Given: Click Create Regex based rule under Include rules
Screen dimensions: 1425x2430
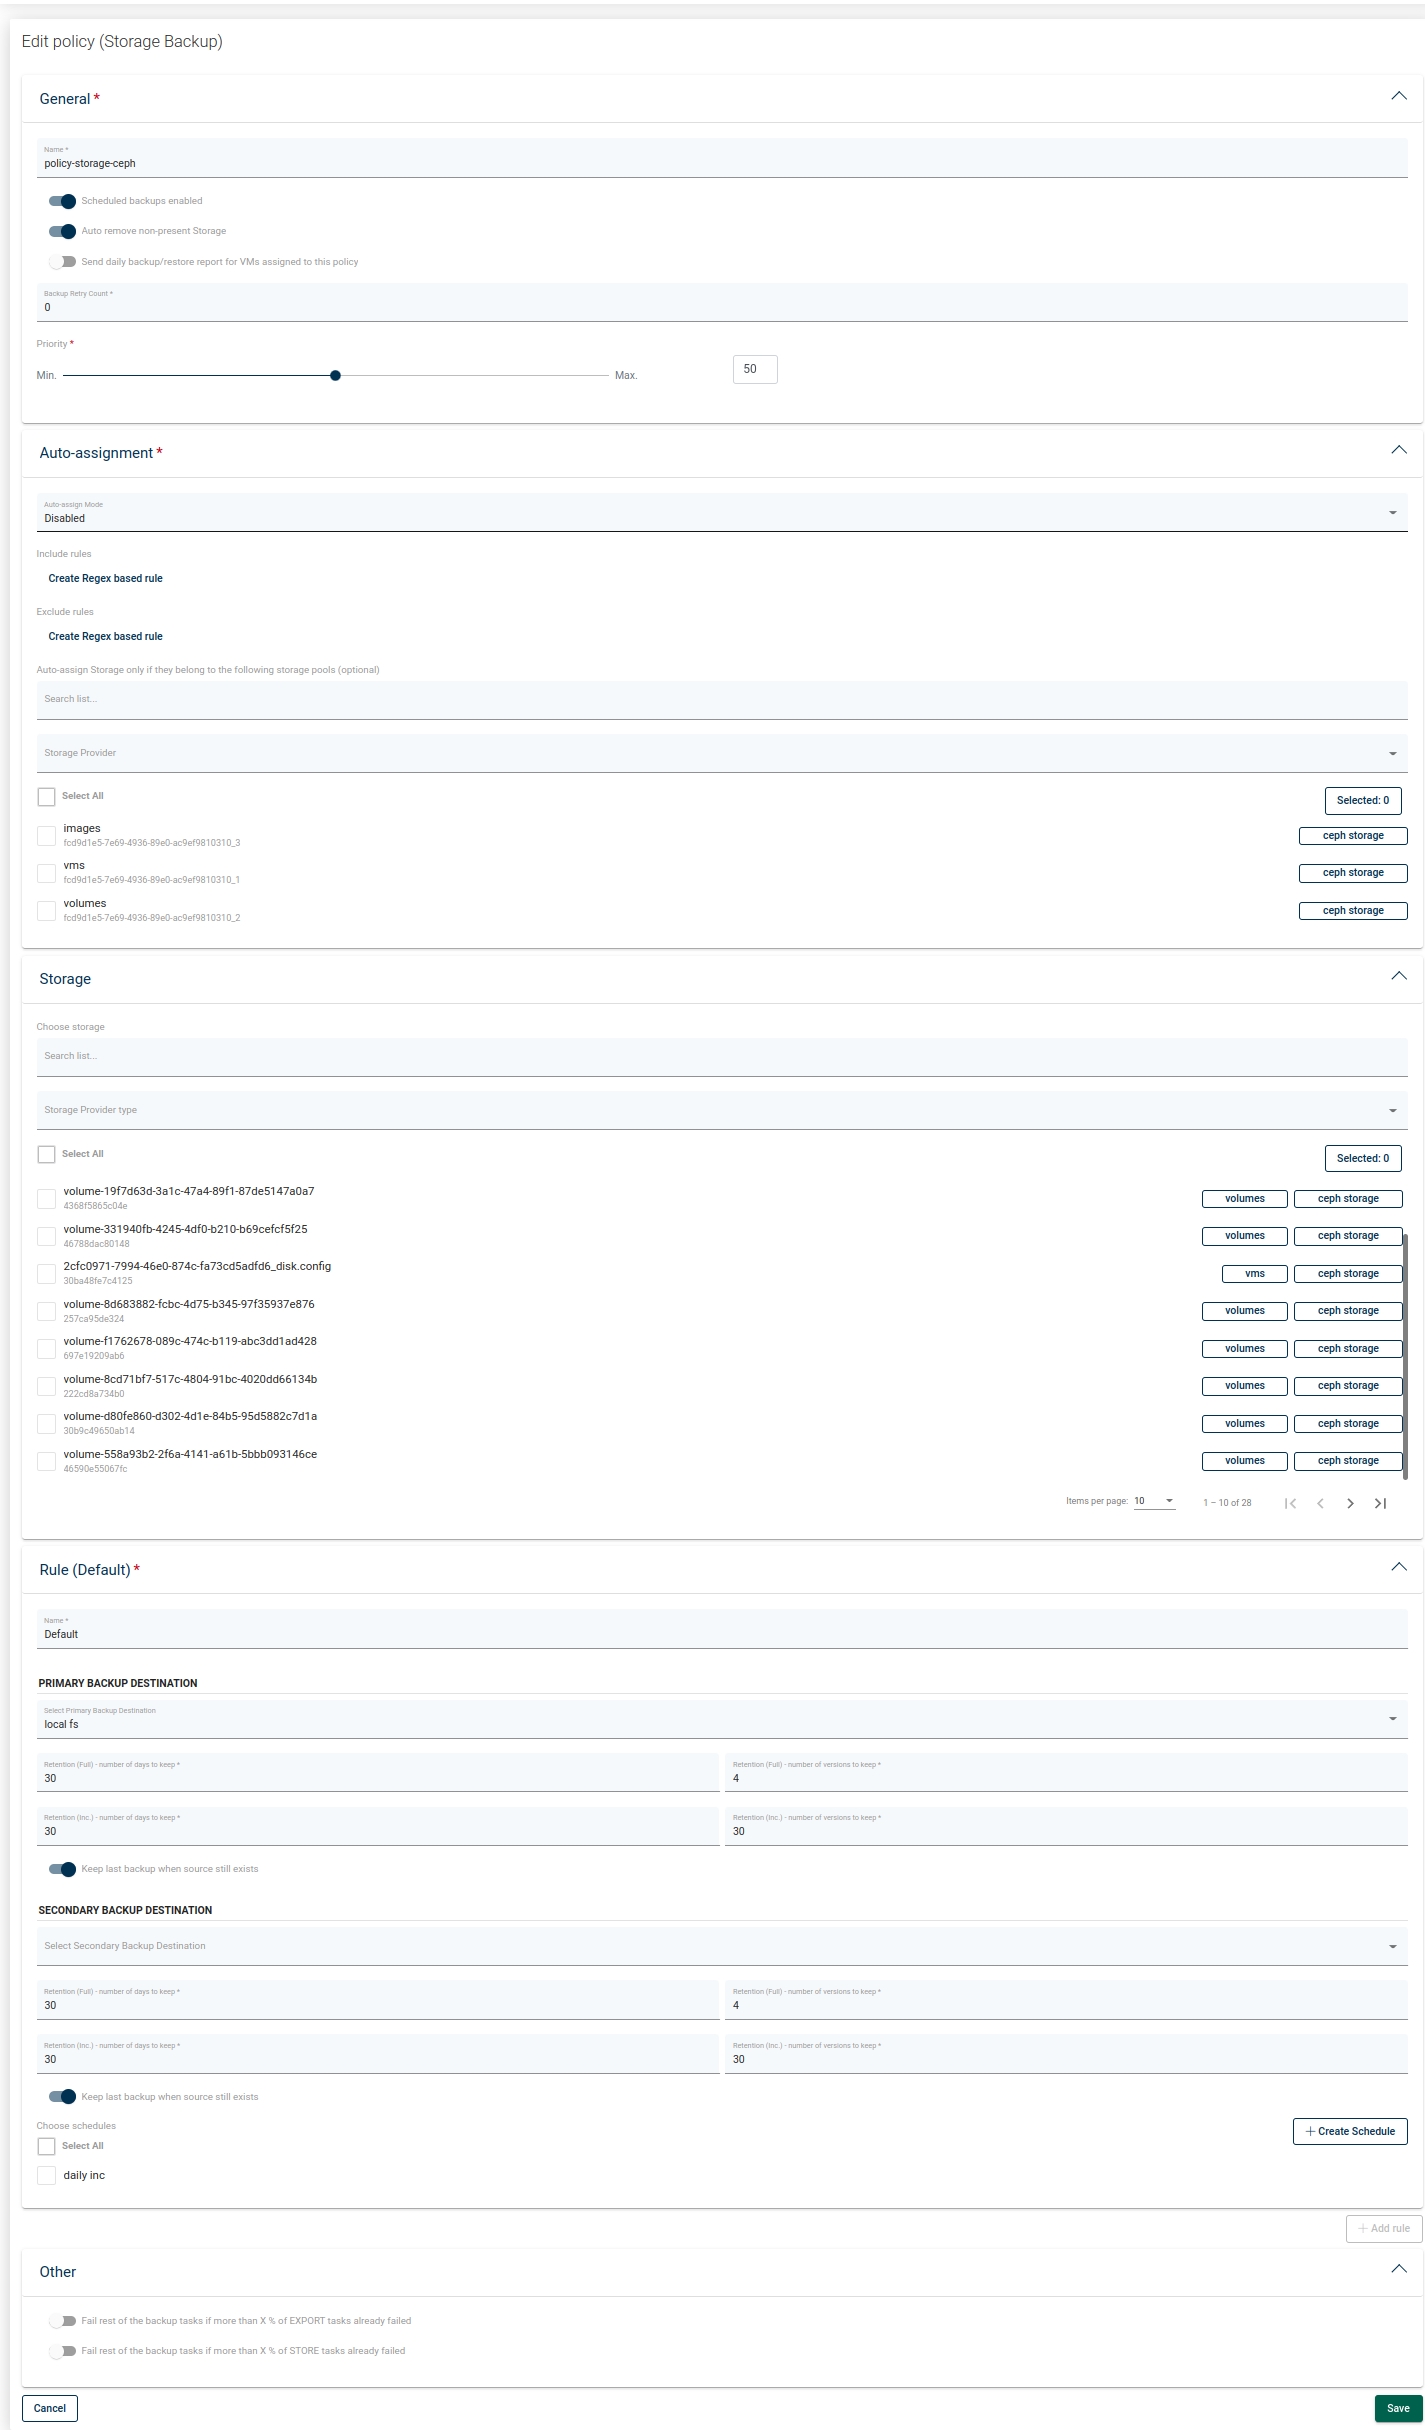Looking at the screenshot, I should [x=105, y=578].
